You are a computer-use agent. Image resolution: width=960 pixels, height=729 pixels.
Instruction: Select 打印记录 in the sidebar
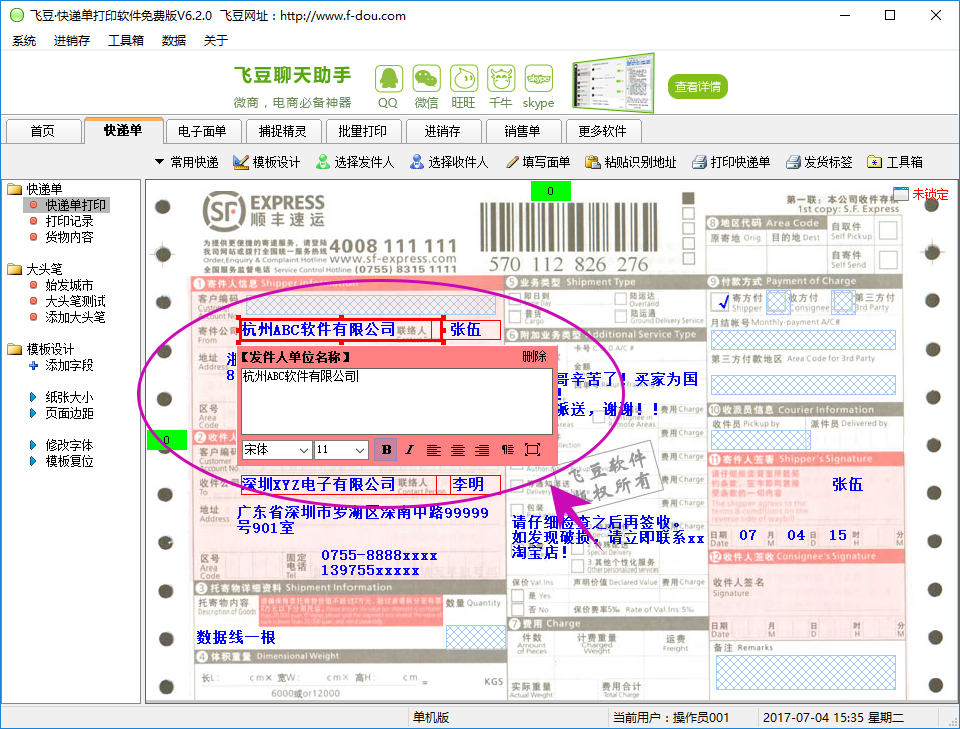click(x=69, y=221)
